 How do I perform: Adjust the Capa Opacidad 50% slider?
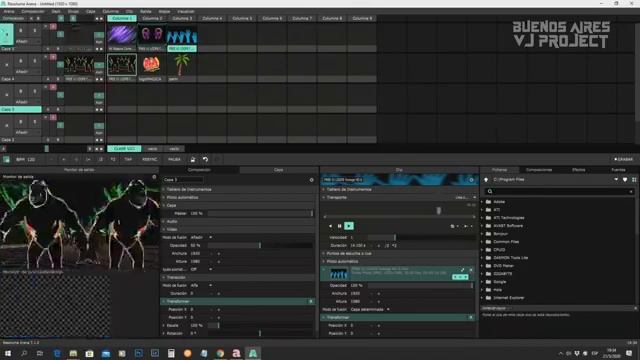click(x=260, y=245)
